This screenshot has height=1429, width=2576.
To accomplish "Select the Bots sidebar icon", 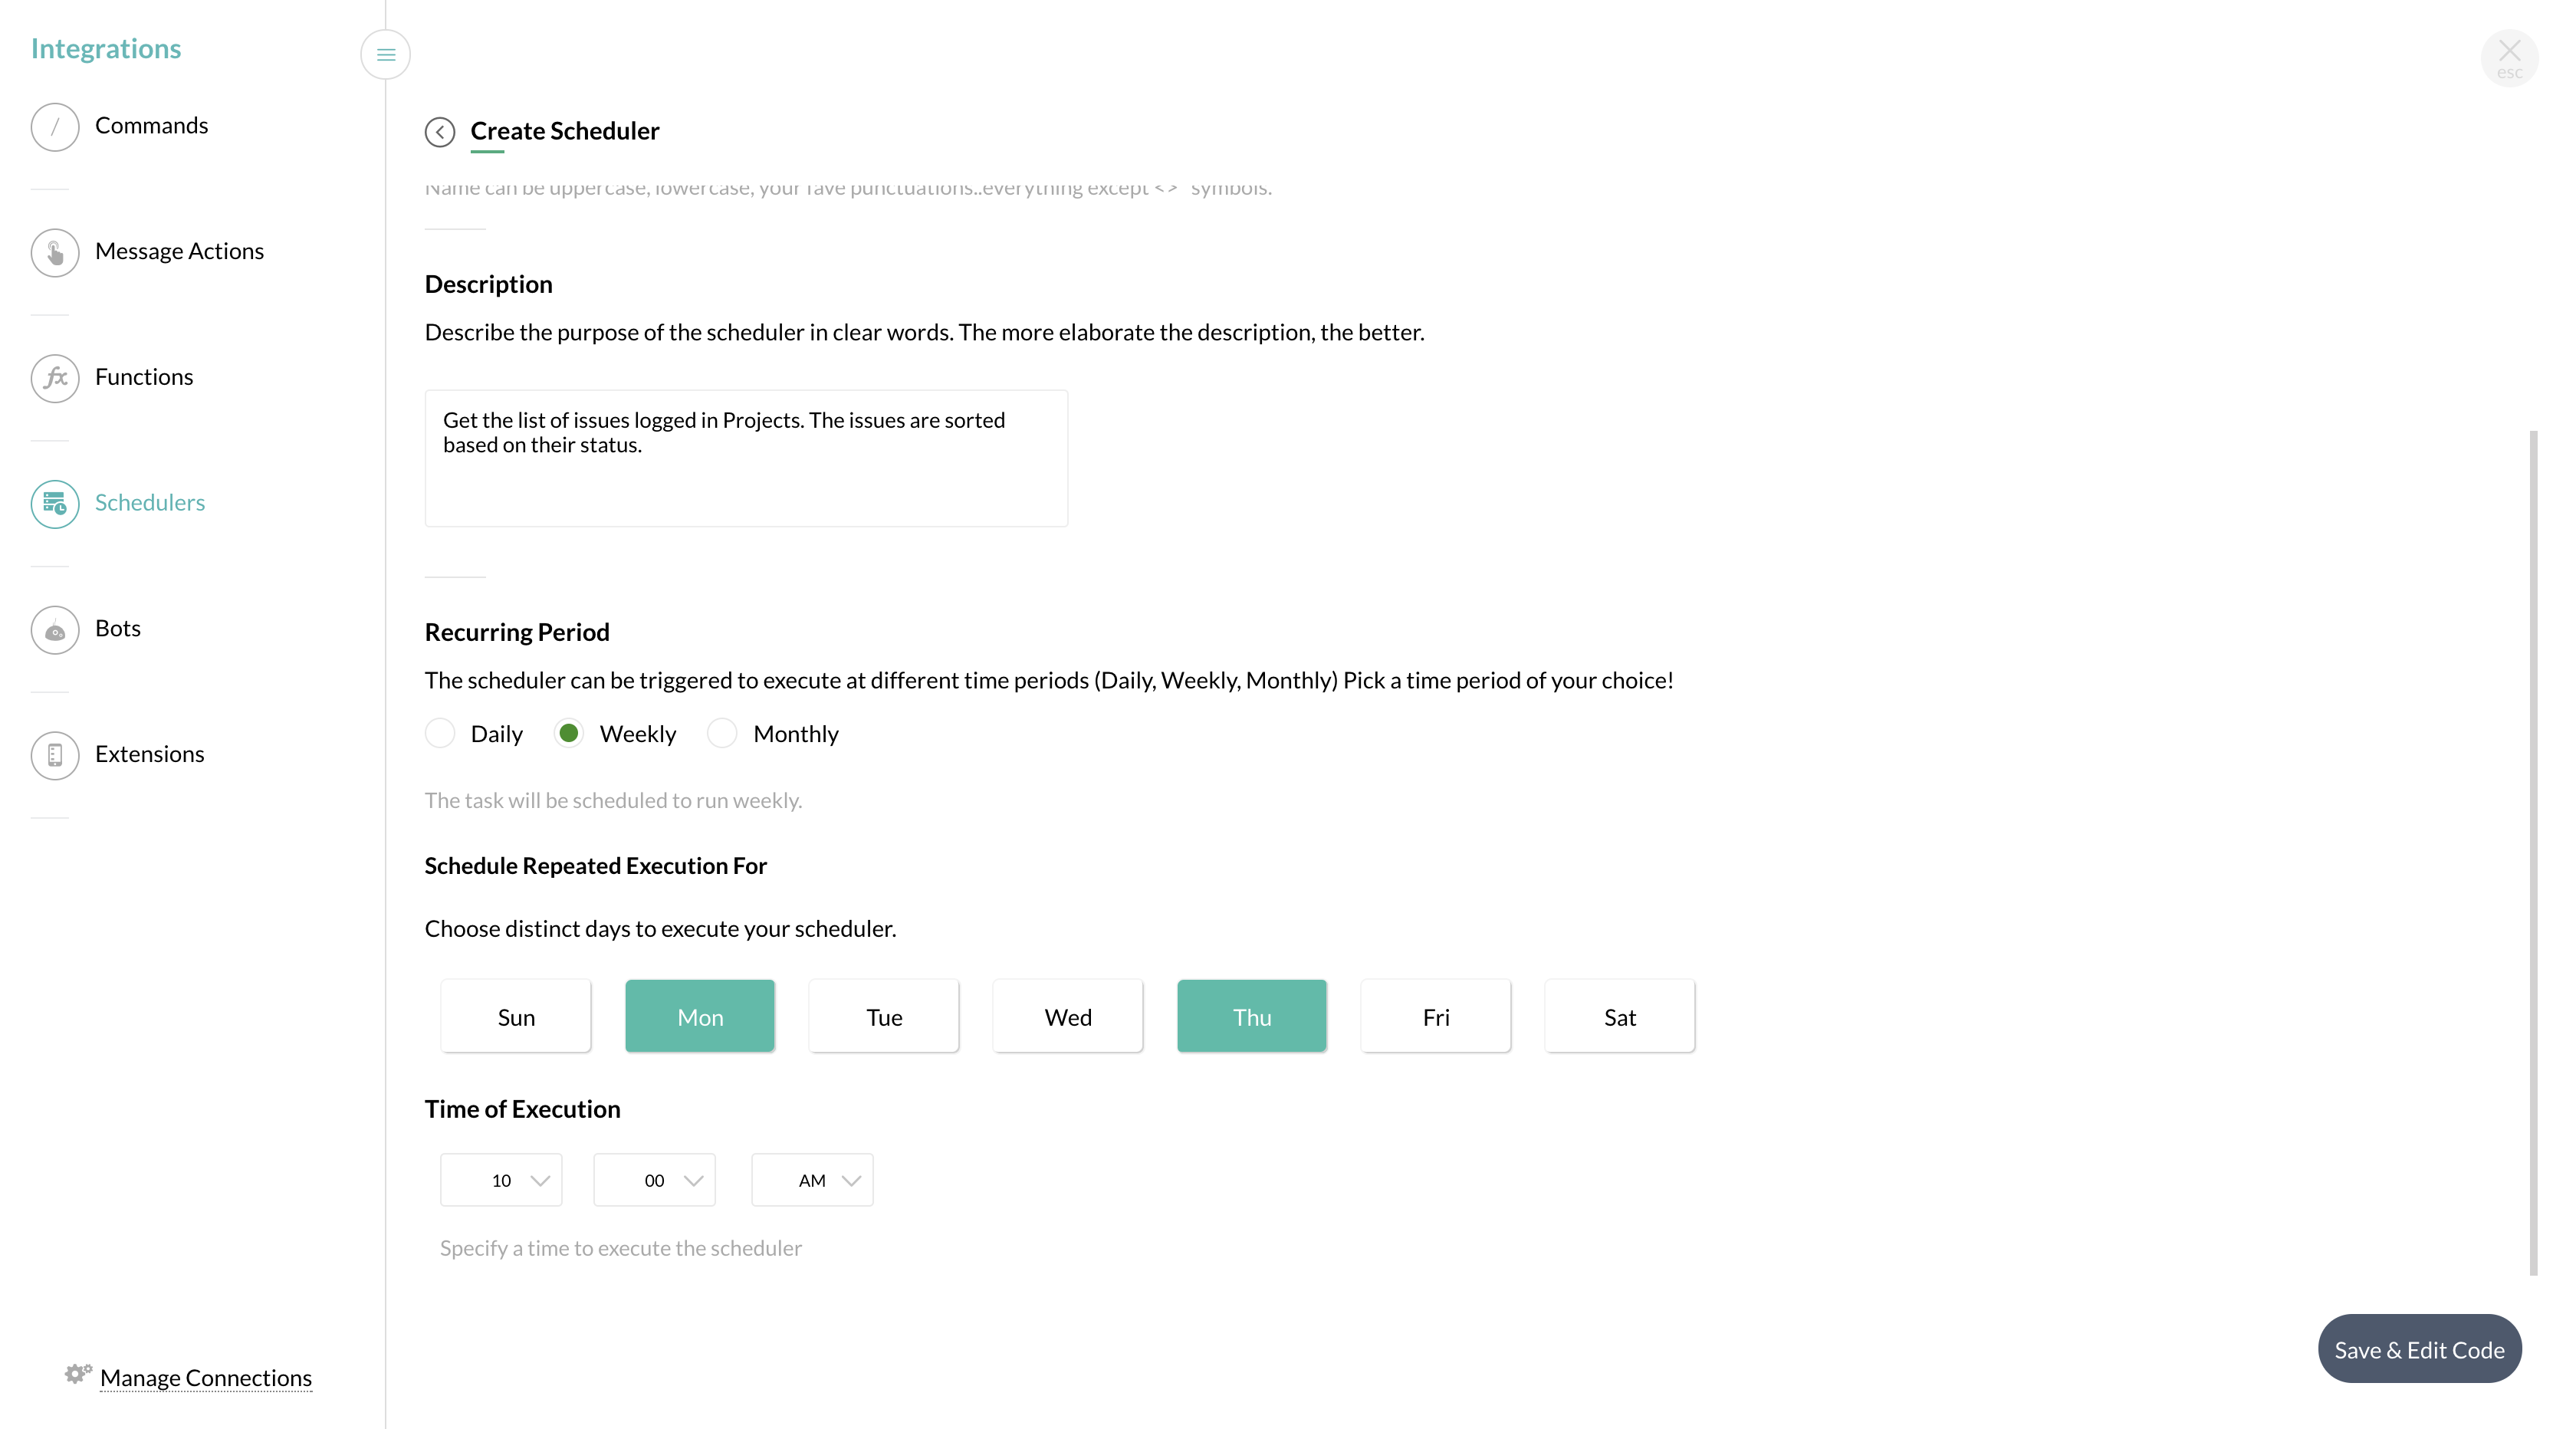I will [x=55, y=630].
